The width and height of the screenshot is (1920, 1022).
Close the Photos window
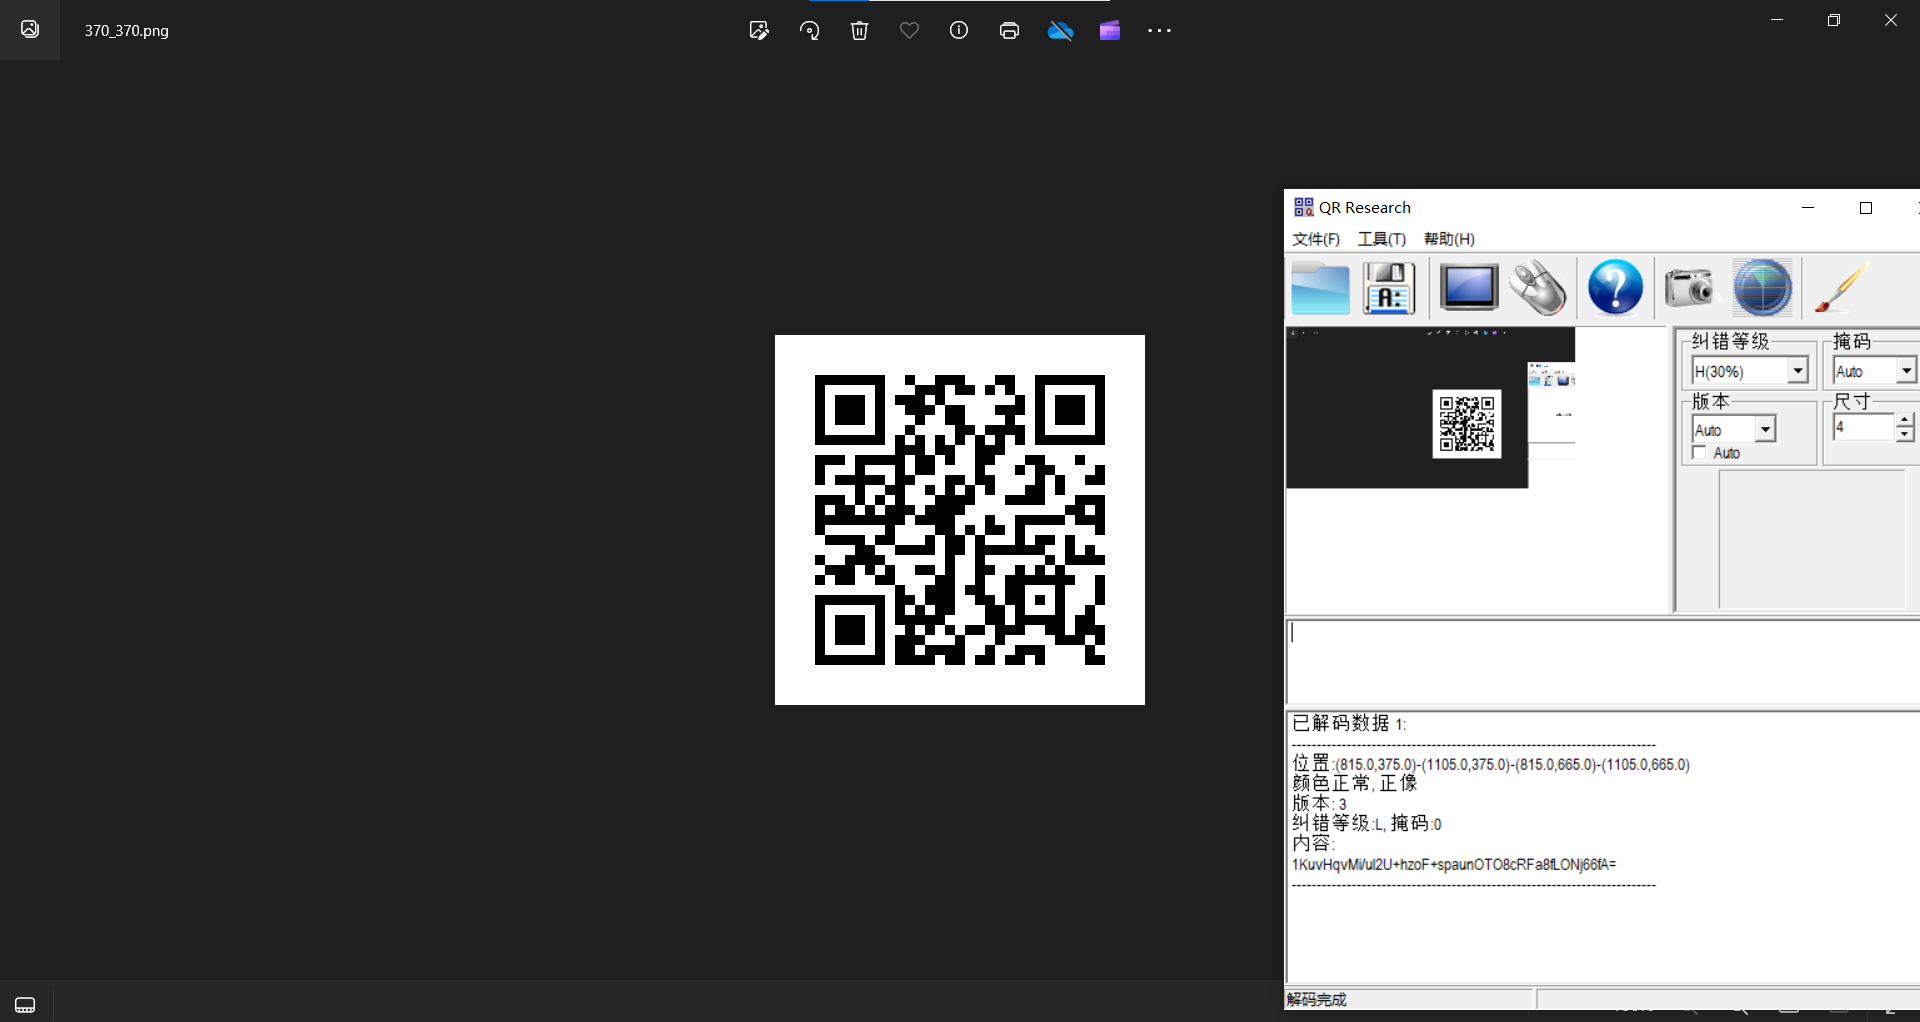coord(1891,20)
